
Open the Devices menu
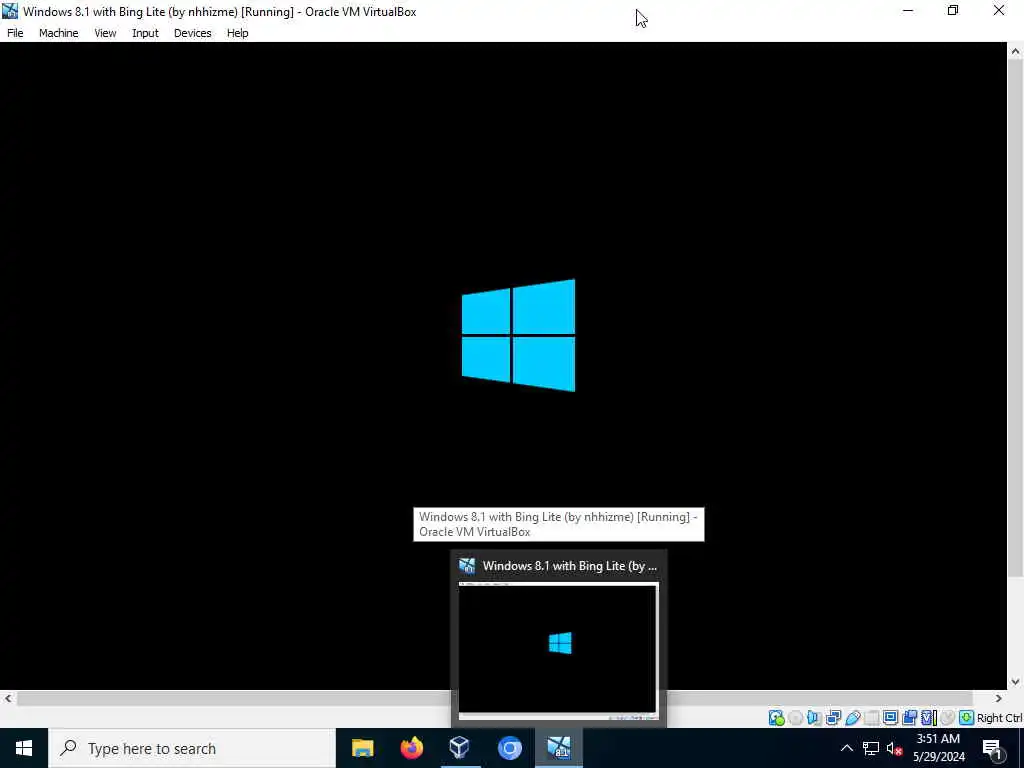(193, 33)
